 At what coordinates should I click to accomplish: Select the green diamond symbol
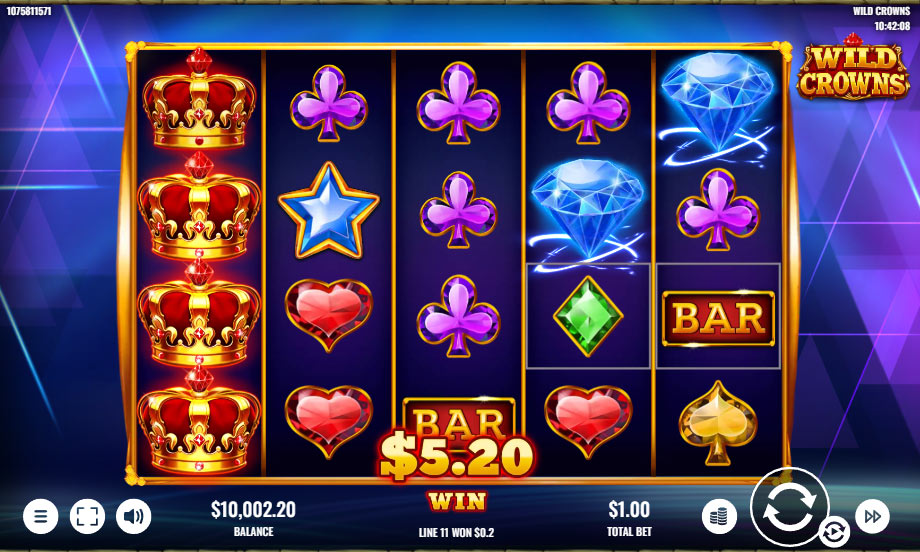(x=588, y=316)
